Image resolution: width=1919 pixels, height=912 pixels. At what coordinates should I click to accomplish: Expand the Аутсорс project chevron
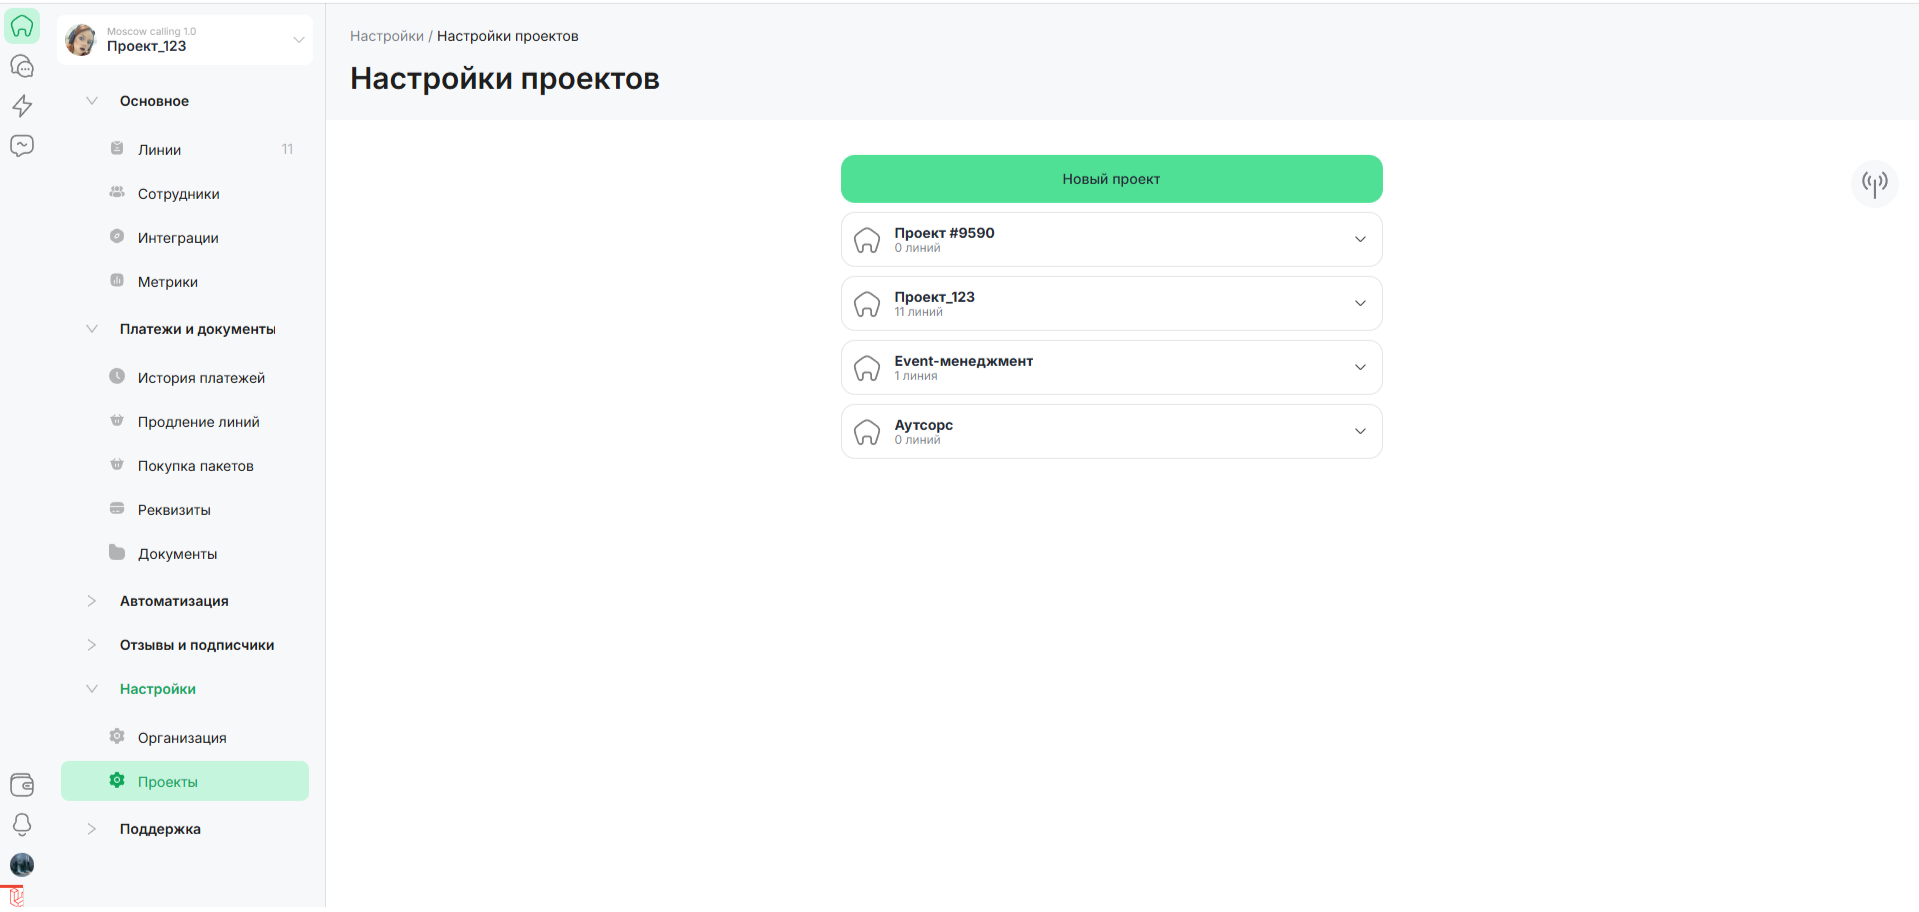pos(1359,432)
